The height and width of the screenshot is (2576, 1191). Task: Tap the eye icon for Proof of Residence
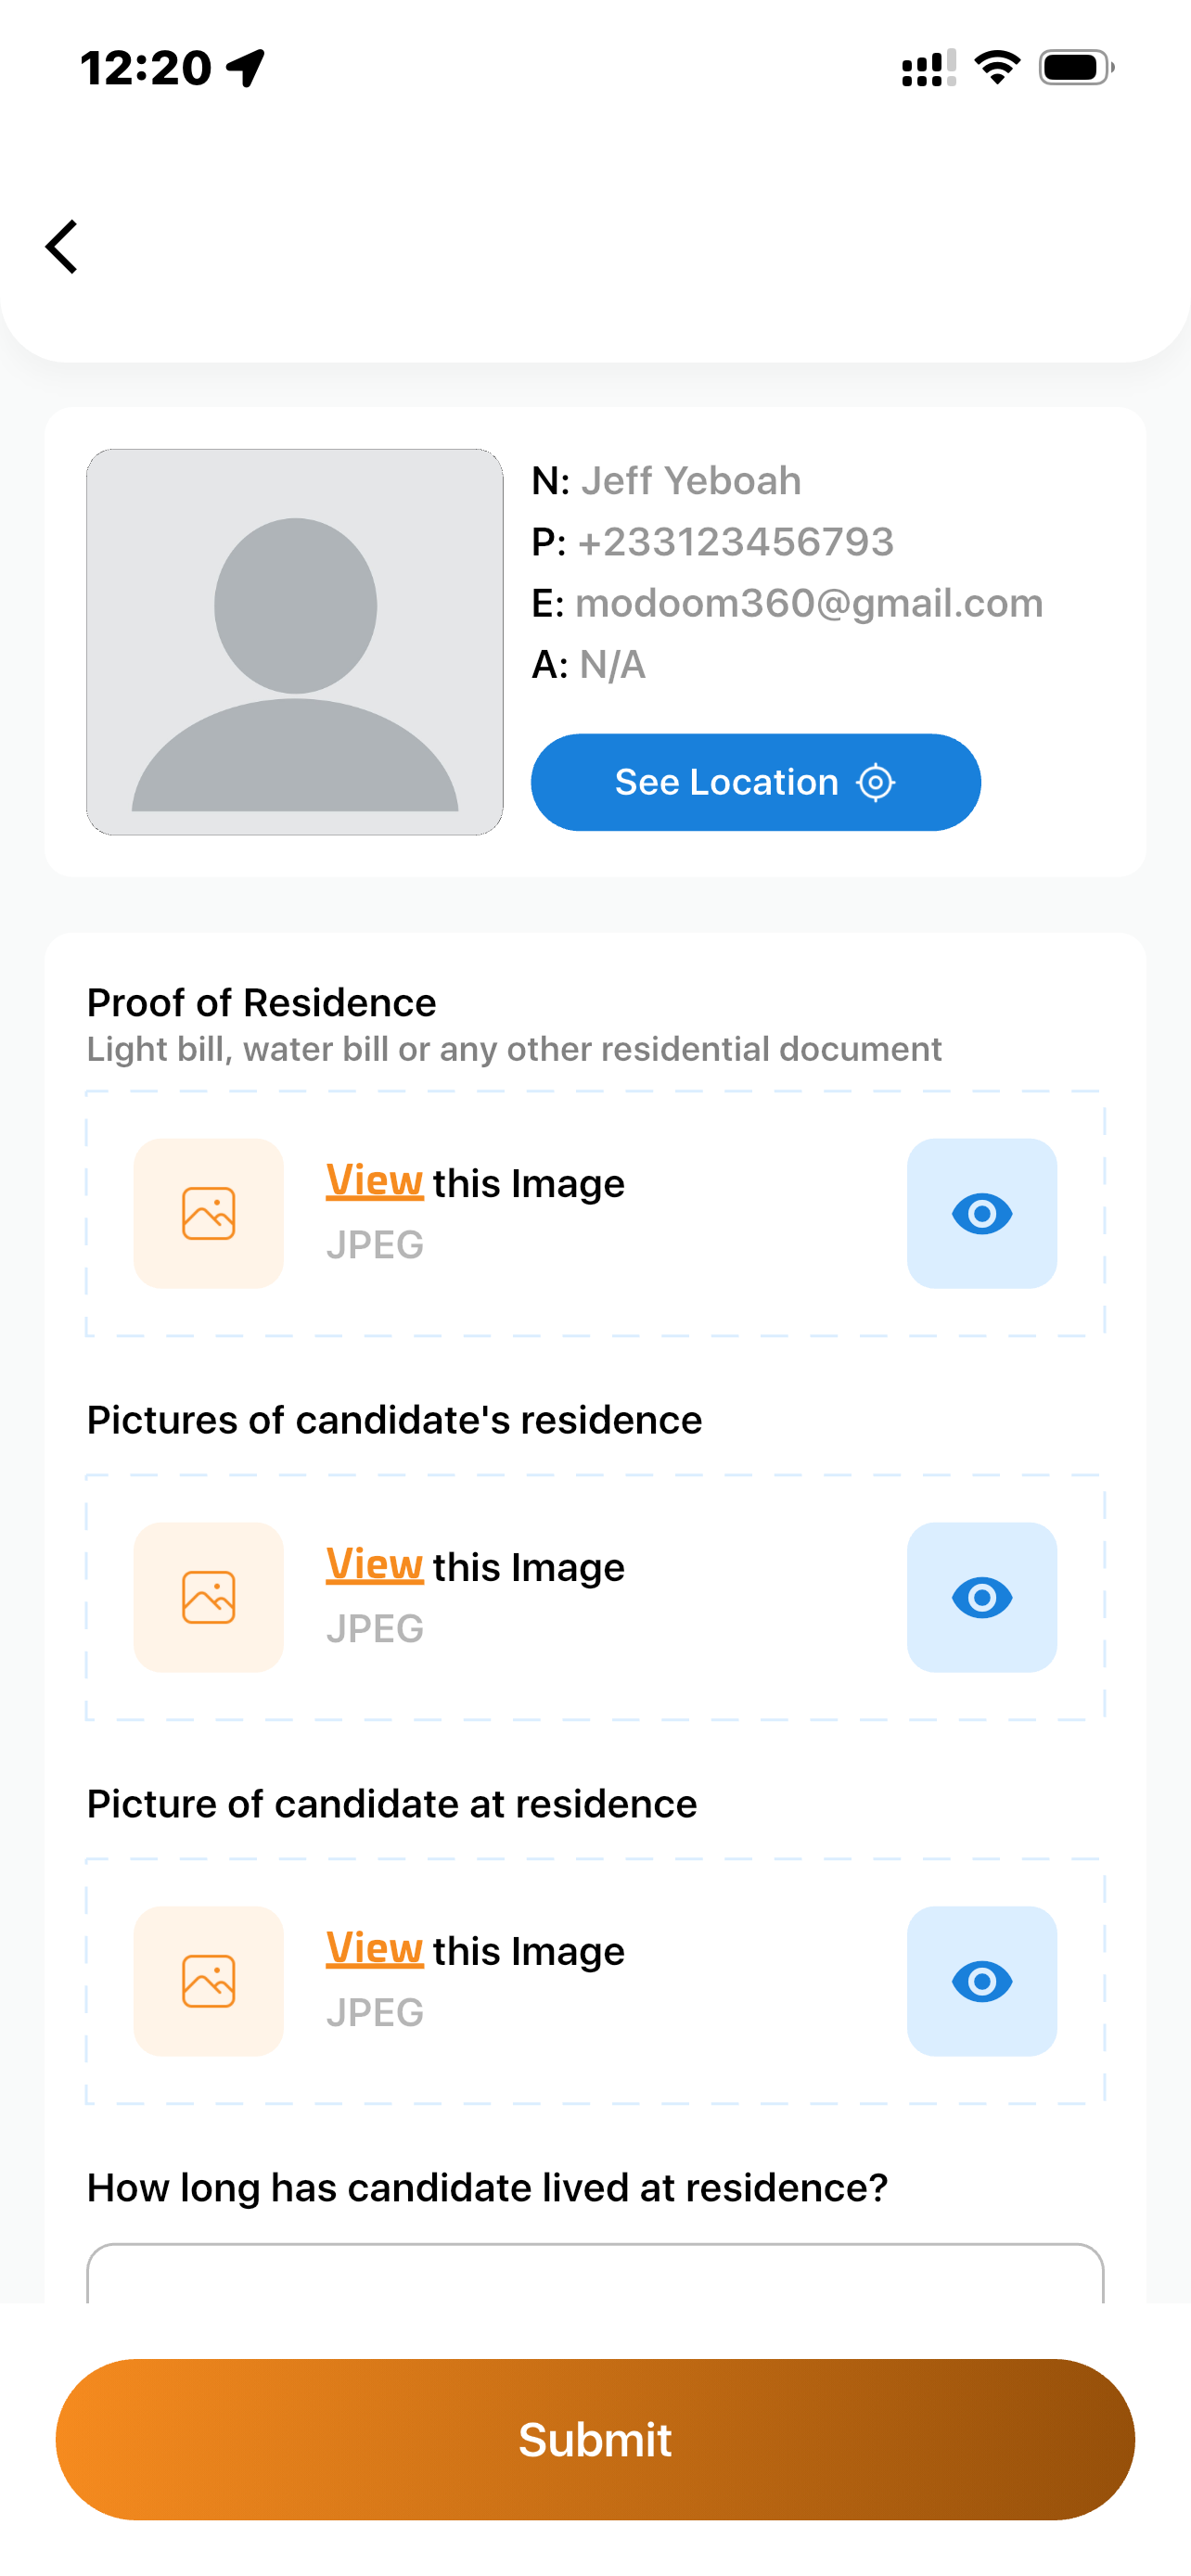click(981, 1213)
